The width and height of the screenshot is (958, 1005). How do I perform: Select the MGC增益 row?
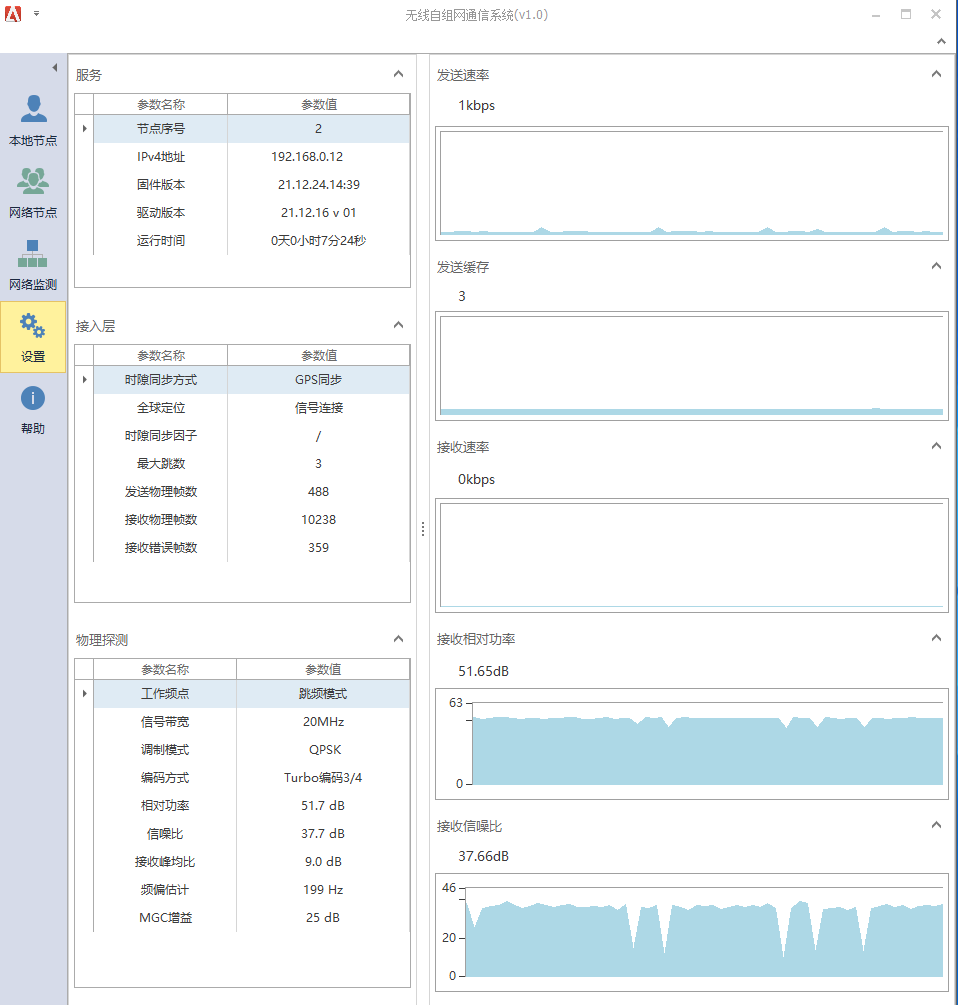(252, 918)
